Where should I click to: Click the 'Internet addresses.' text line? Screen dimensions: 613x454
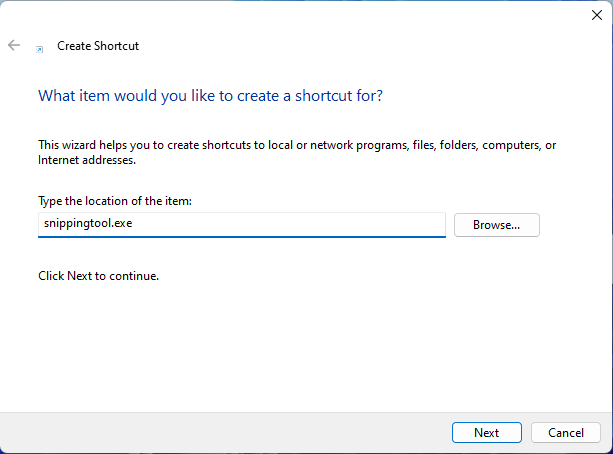86,159
